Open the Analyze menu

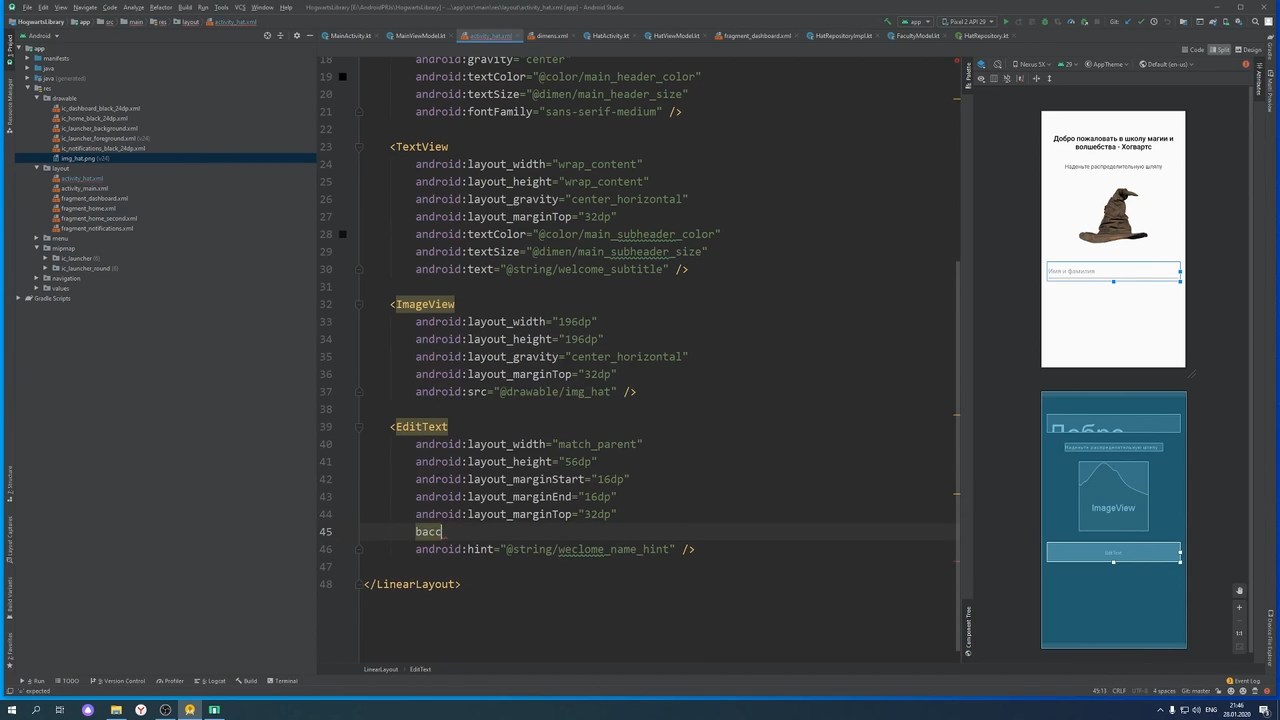(134, 7)
